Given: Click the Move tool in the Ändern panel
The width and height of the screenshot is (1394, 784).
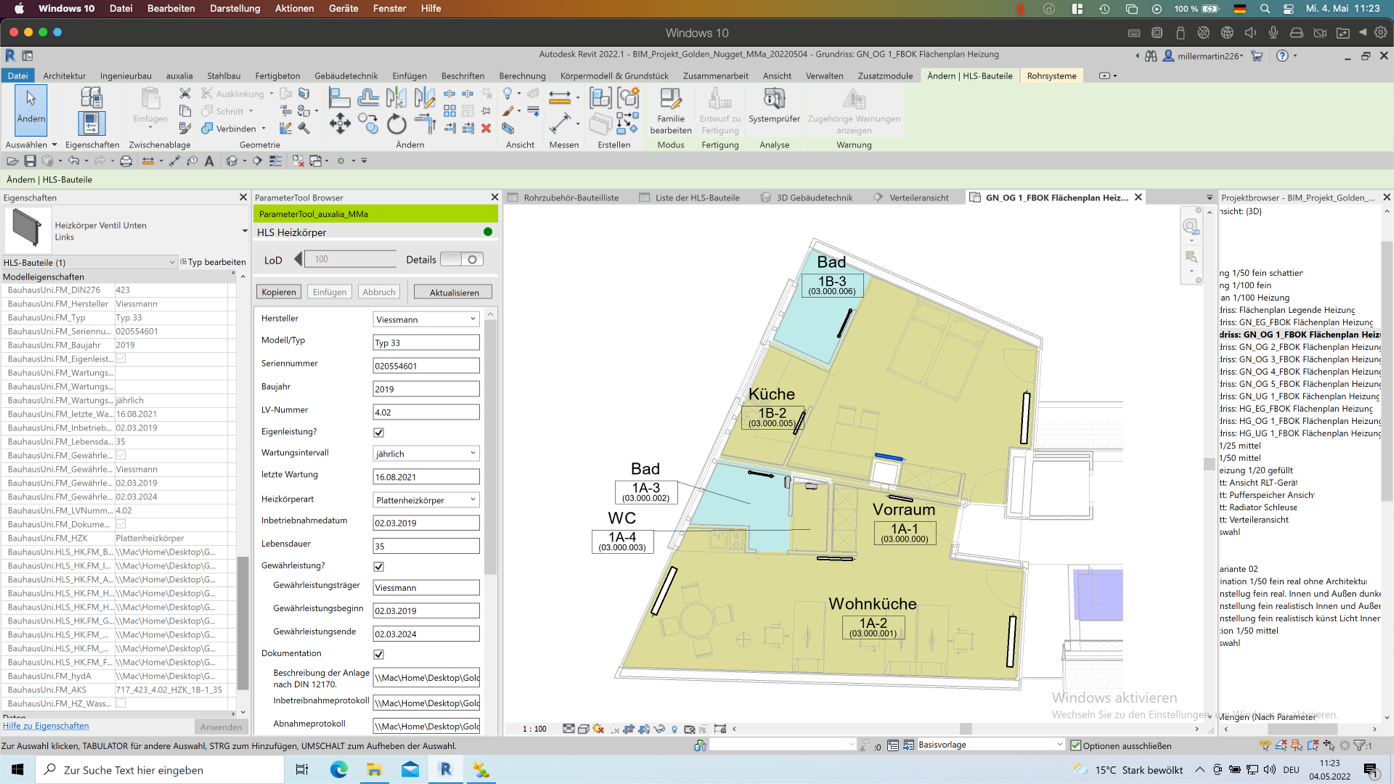Looking at the screenshot, I should click(340, 124).
